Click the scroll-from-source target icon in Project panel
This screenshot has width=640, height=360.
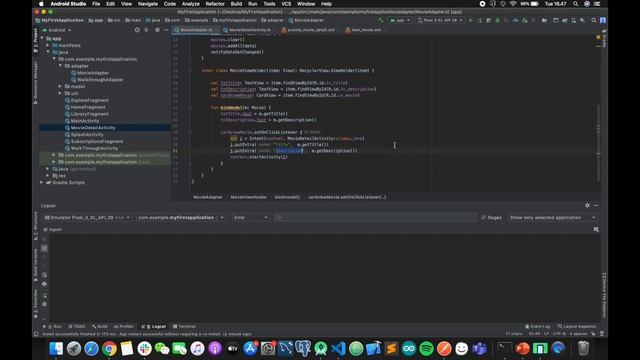point(137,30)
